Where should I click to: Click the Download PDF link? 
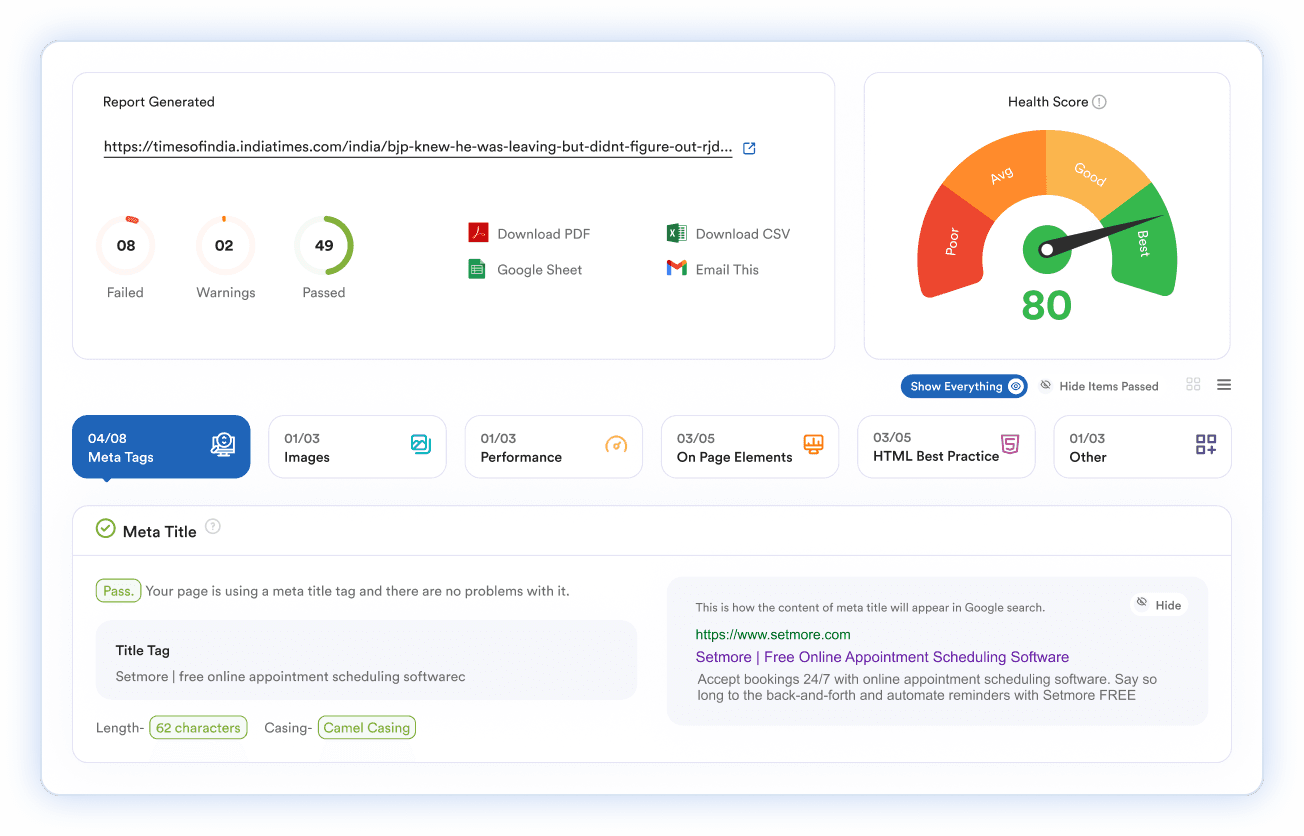click(x=543, y=234)
